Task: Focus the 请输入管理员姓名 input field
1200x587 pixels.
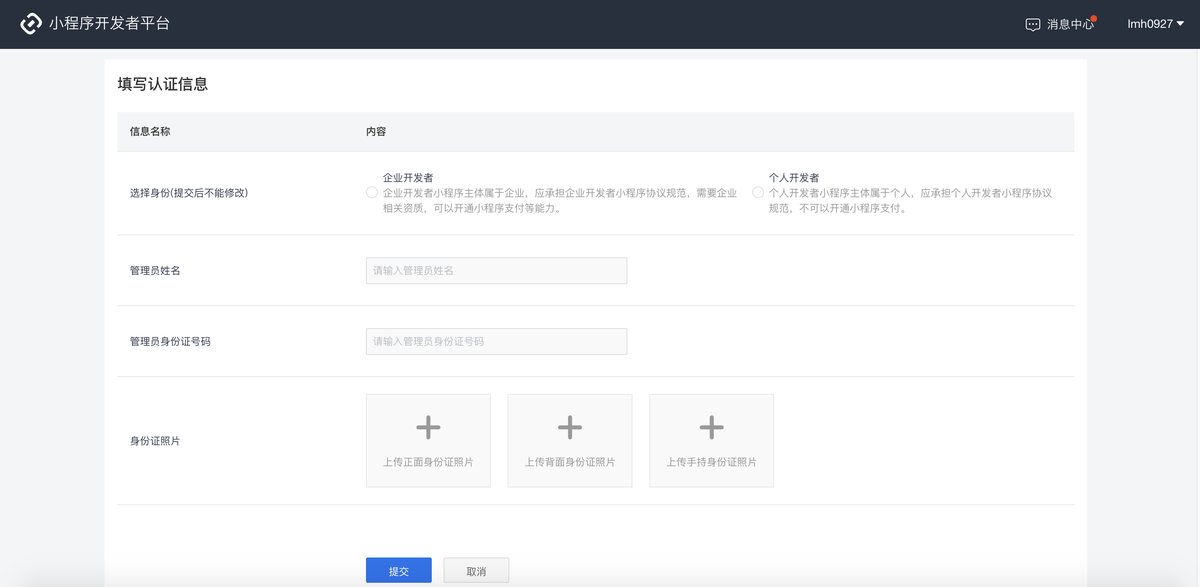Action: point(496,271)
